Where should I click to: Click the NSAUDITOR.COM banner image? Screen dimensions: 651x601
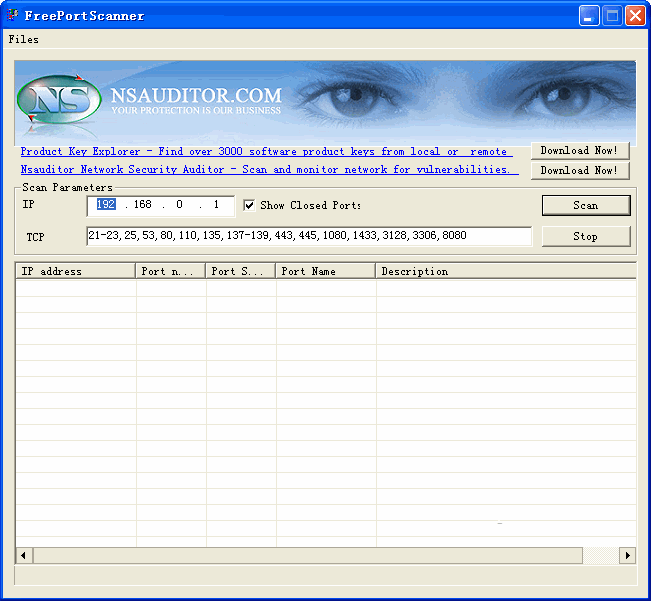(325, 103)
